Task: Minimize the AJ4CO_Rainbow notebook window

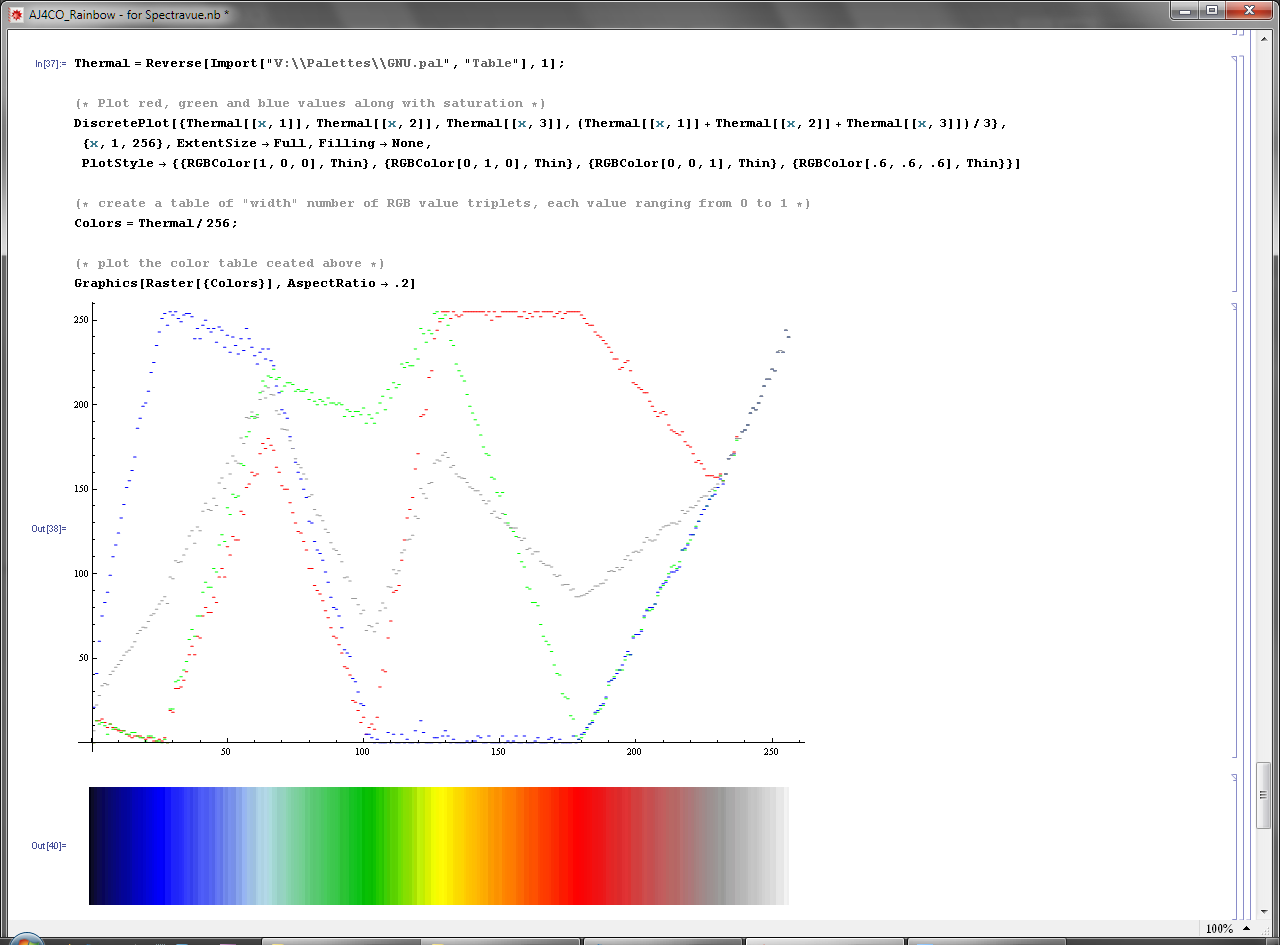Action: (1184, 11)
